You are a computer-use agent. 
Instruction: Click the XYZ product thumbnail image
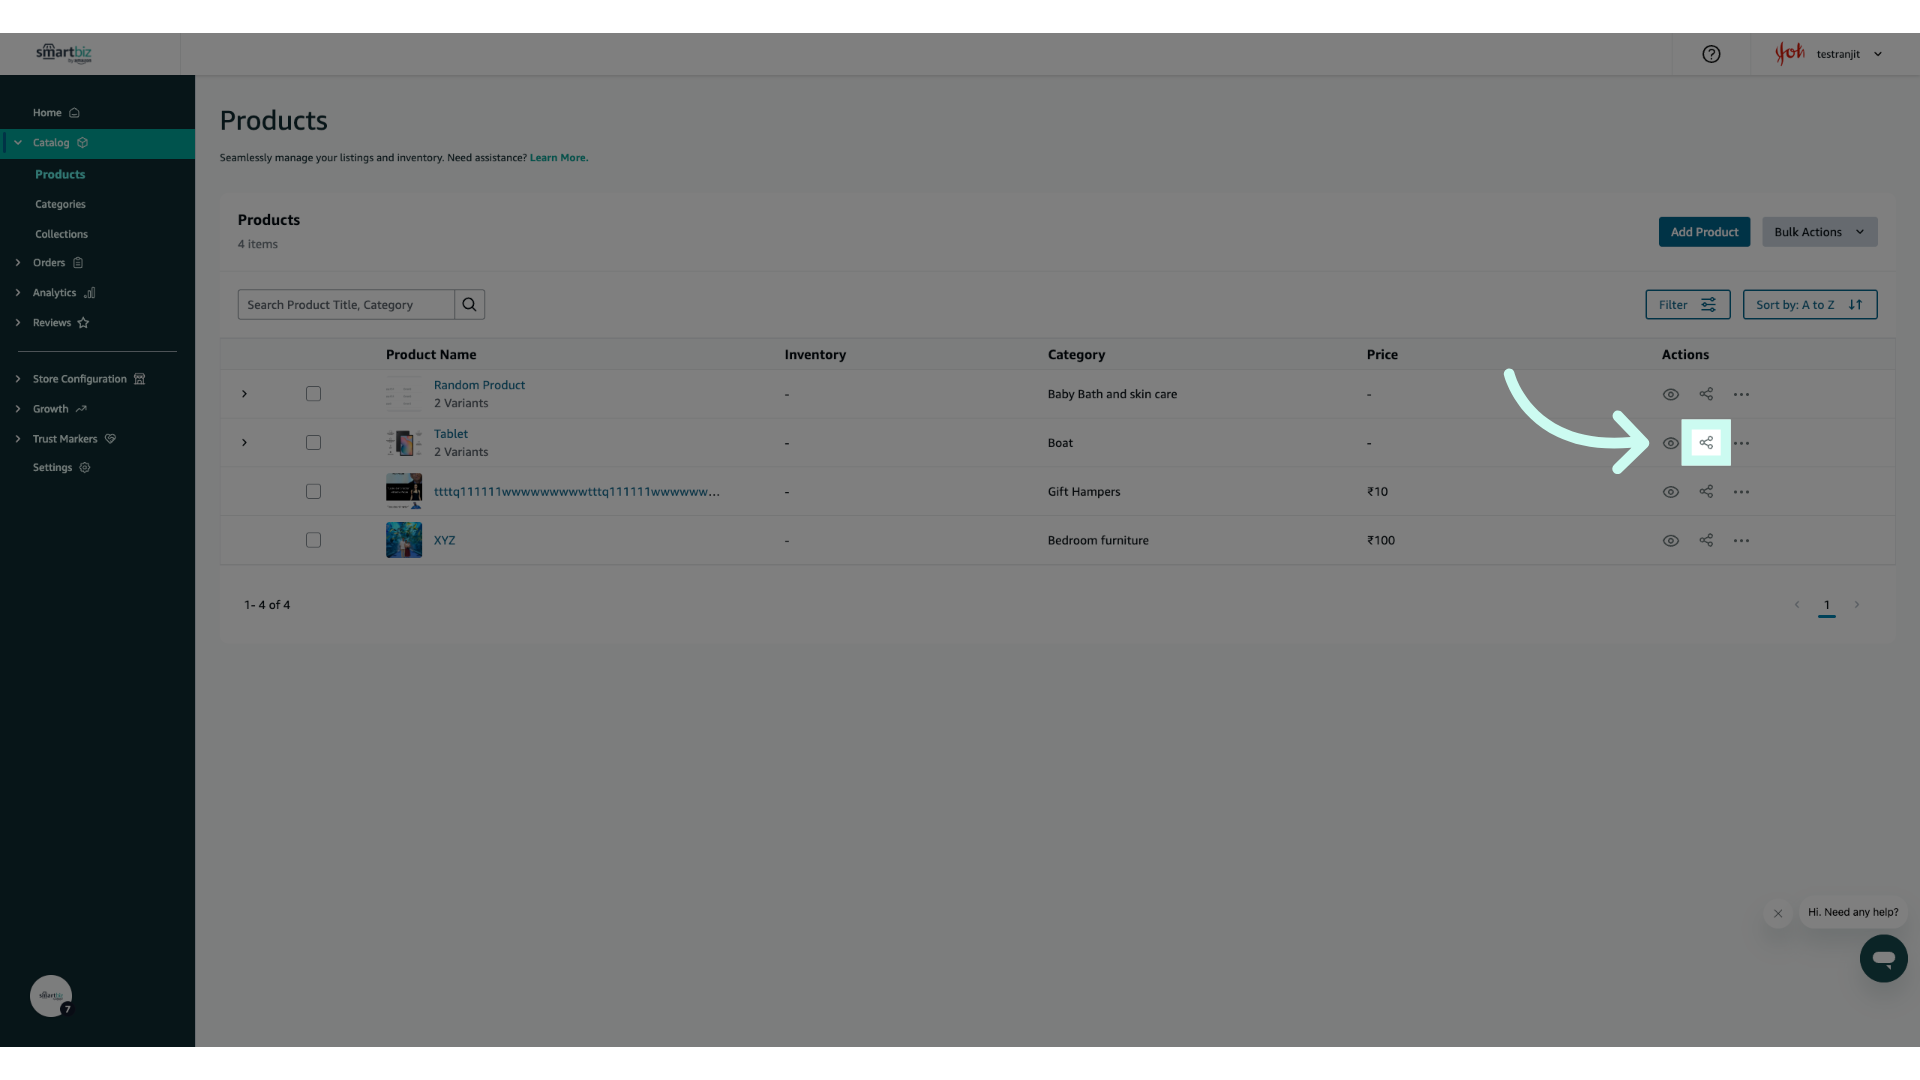tap(404, 540)
